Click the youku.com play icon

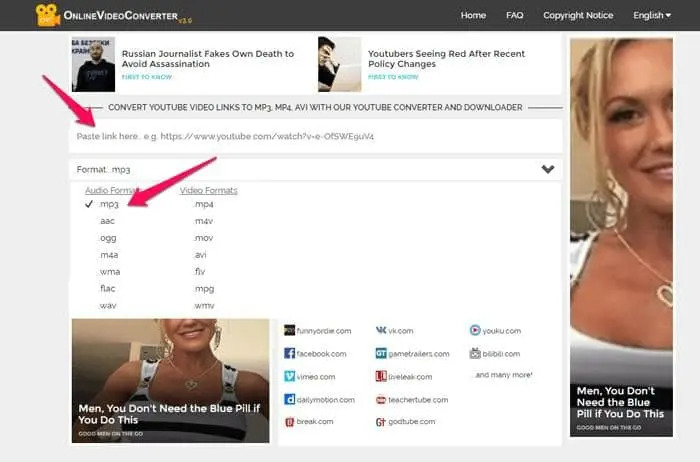pyautogui.click(x=475, y=330)
